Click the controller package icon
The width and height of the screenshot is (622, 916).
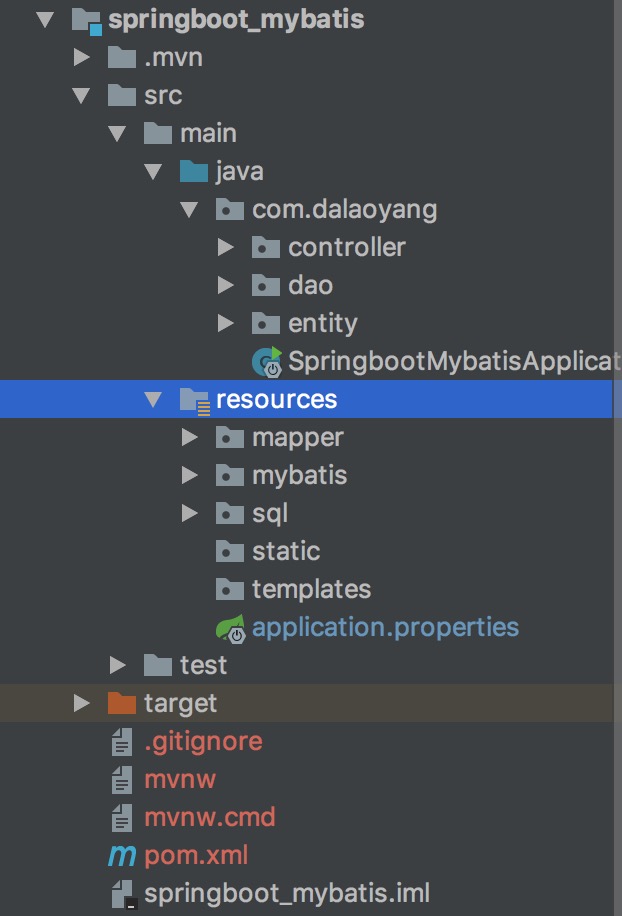coord(266,247)
